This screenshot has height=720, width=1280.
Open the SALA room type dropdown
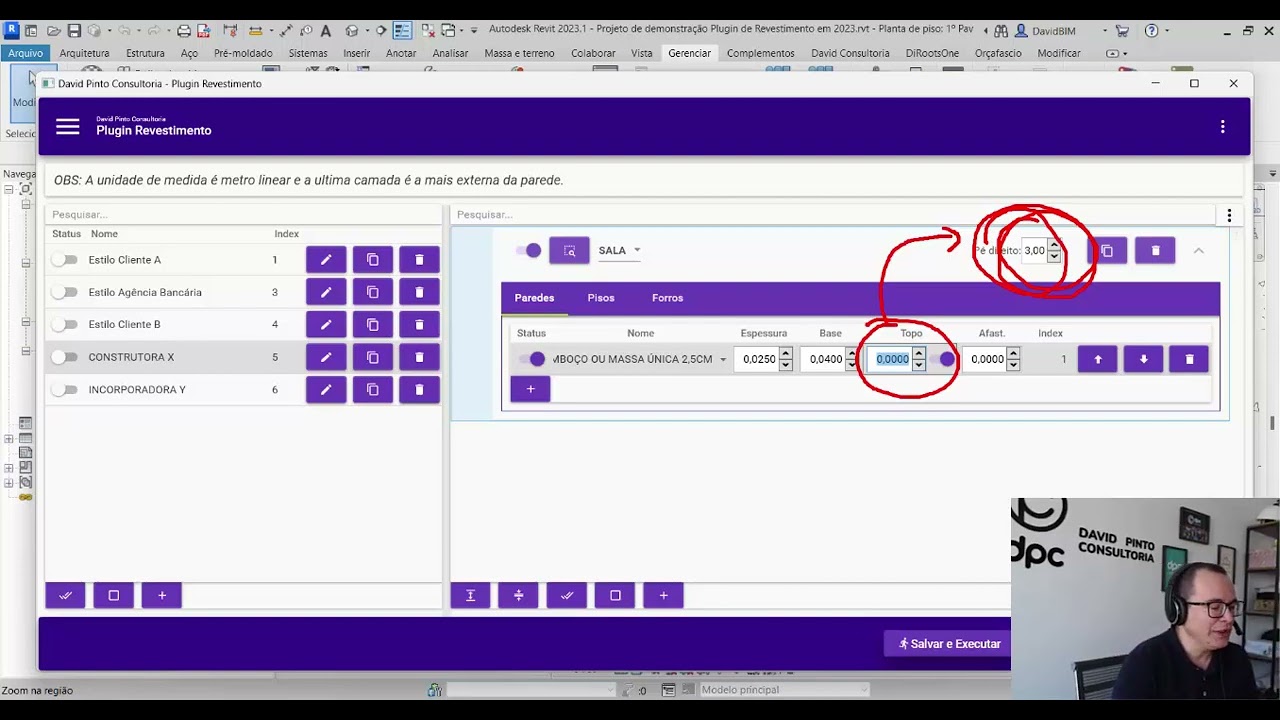coord(620,251)
